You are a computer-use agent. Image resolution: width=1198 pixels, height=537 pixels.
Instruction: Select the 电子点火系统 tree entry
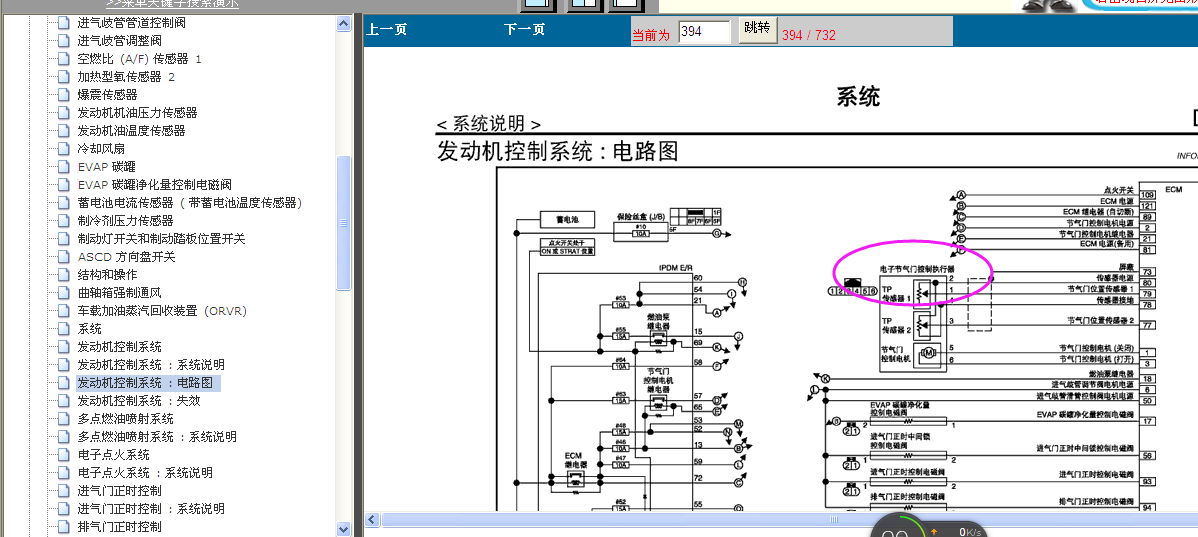point(113,455)
